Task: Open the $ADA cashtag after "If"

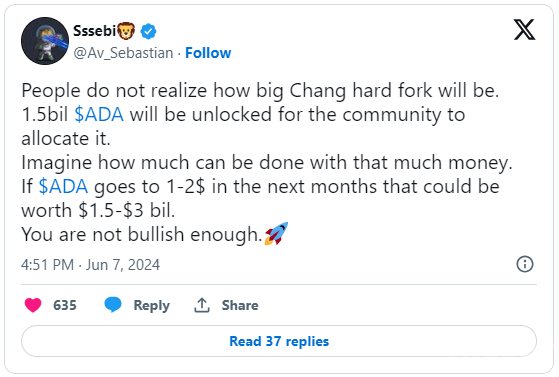Action: click(63, 187)
